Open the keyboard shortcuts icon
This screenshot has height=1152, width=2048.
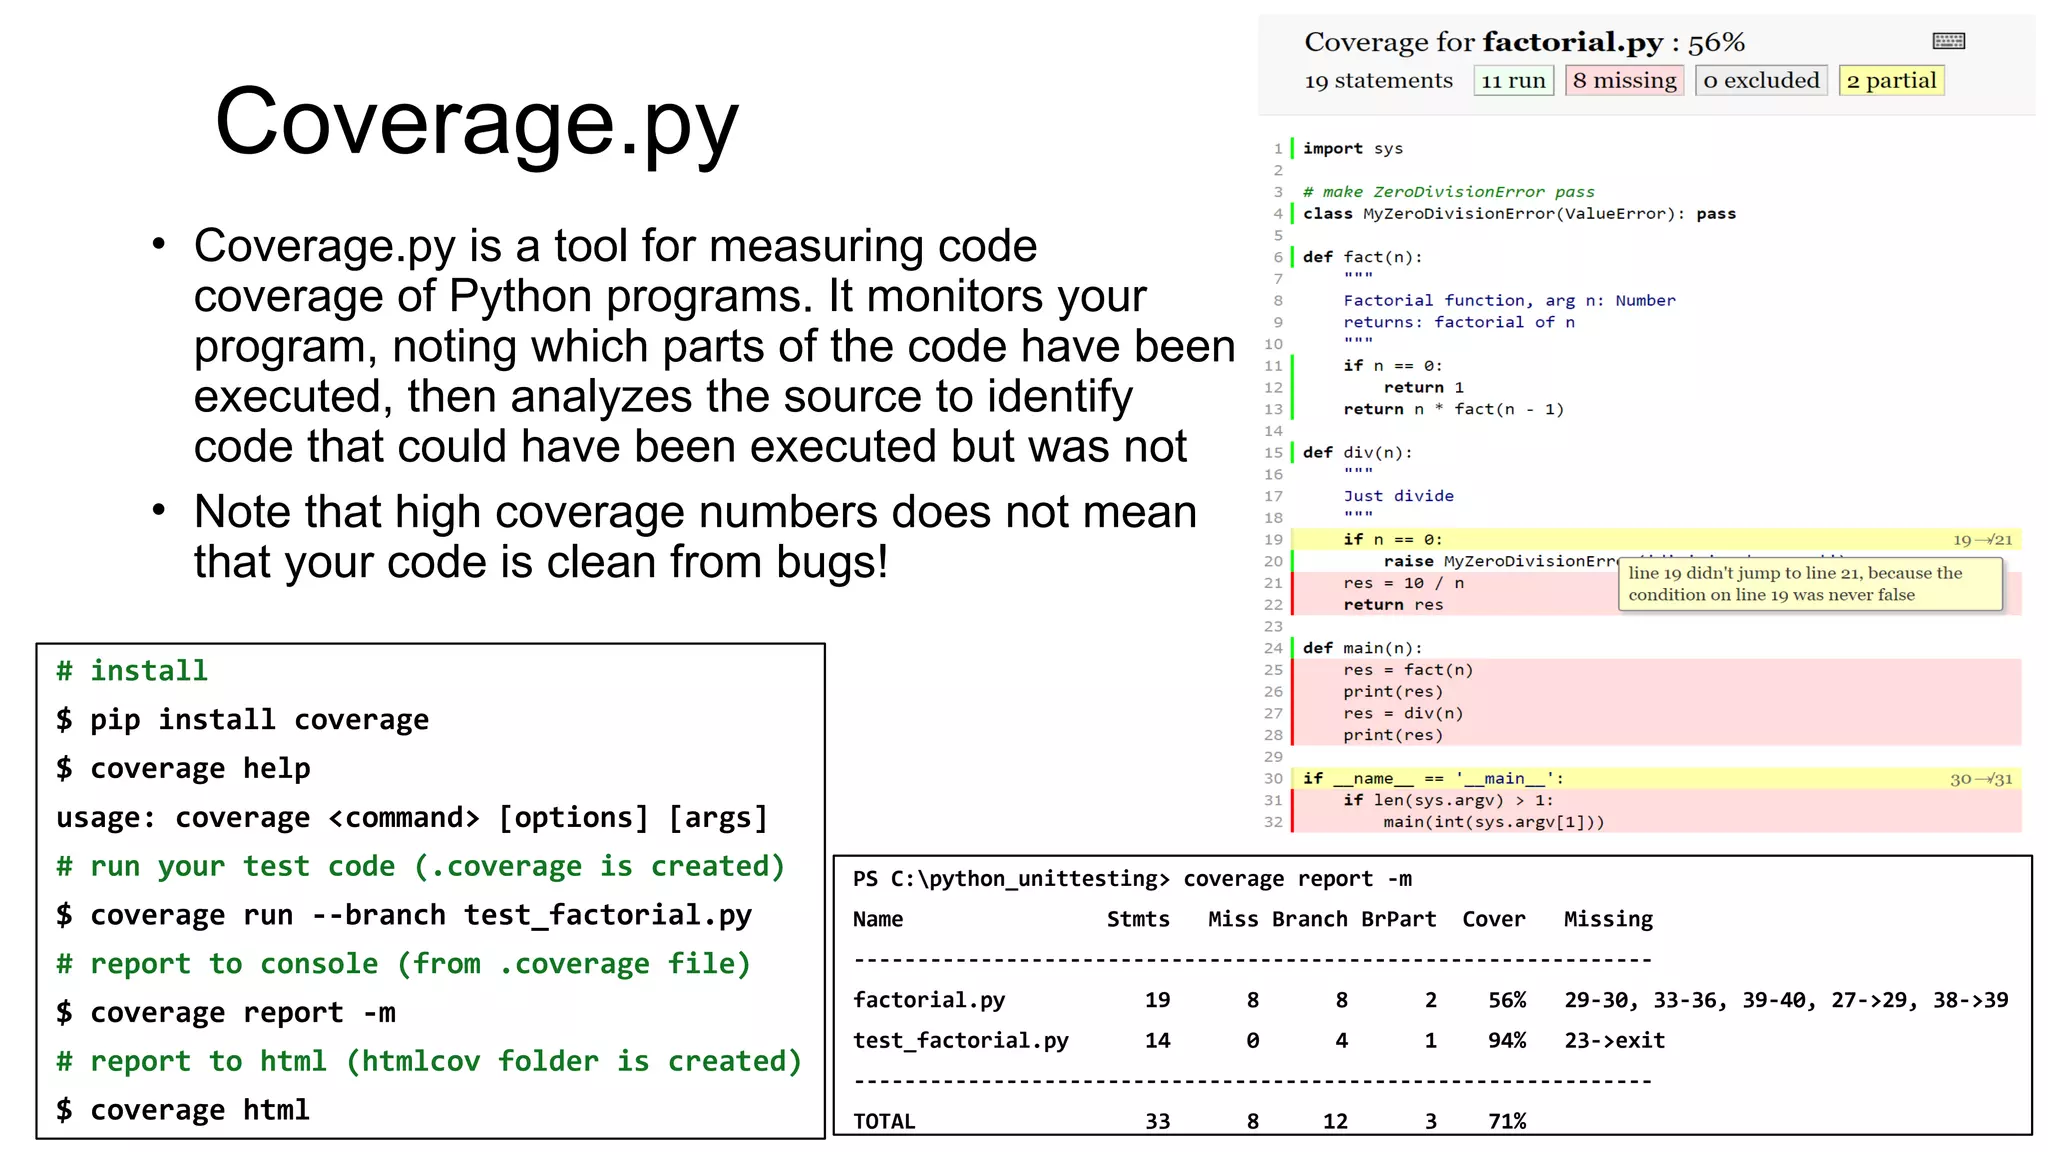click(x=1948, y=41)
